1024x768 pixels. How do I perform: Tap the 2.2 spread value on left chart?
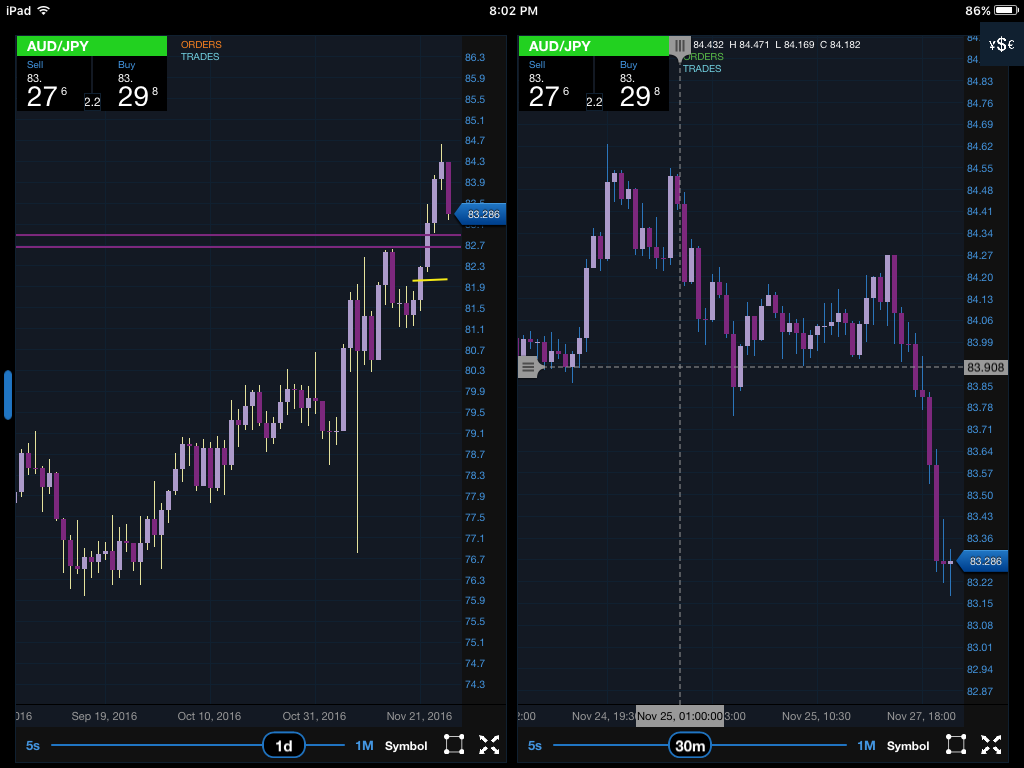click(x=92, y=101)
